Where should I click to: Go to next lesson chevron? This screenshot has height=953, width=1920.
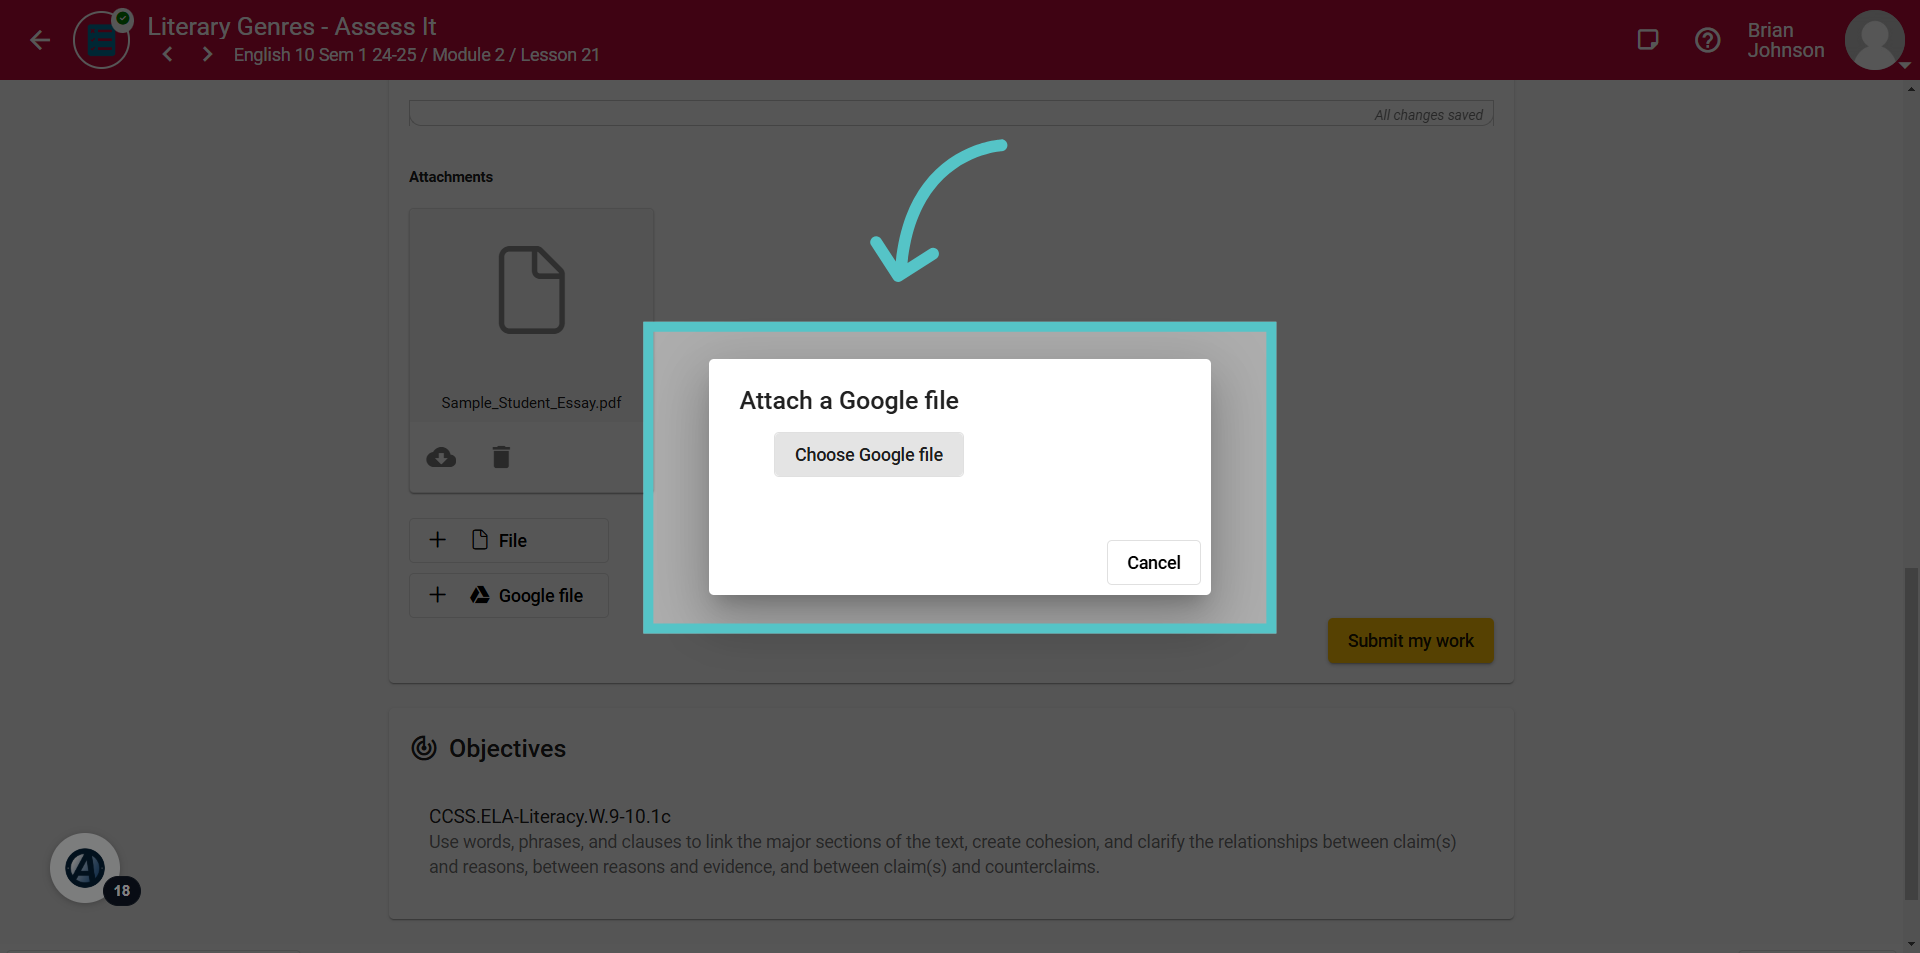click(207, 54)
